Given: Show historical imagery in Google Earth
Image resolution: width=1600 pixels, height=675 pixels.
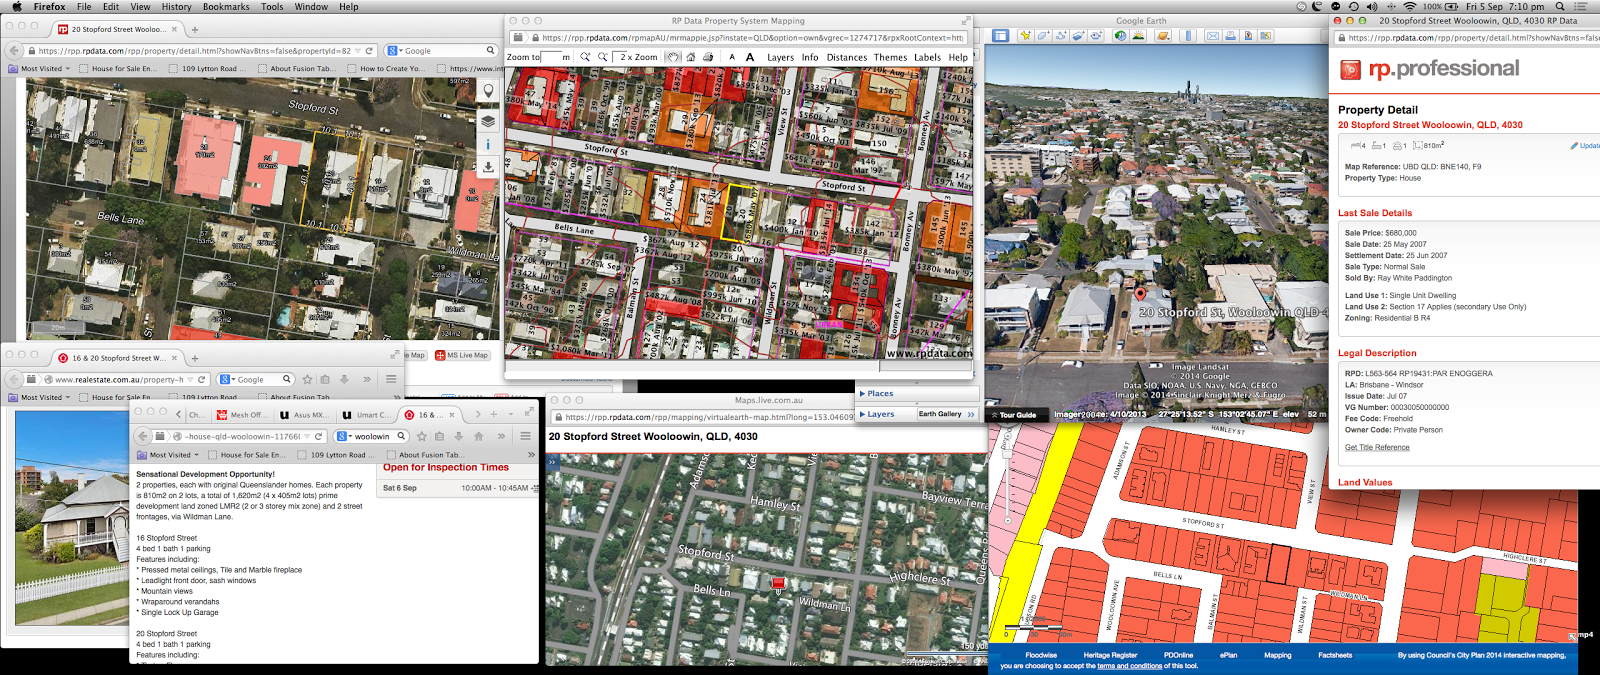Looking at the screenshot, I should [x=1121, y=35].
